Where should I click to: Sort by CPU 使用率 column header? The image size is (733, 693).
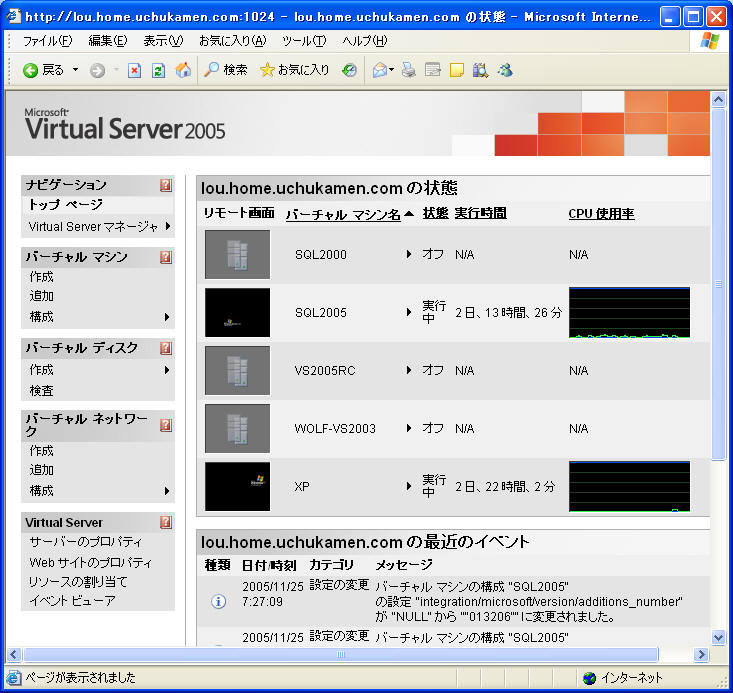(601, 214)
